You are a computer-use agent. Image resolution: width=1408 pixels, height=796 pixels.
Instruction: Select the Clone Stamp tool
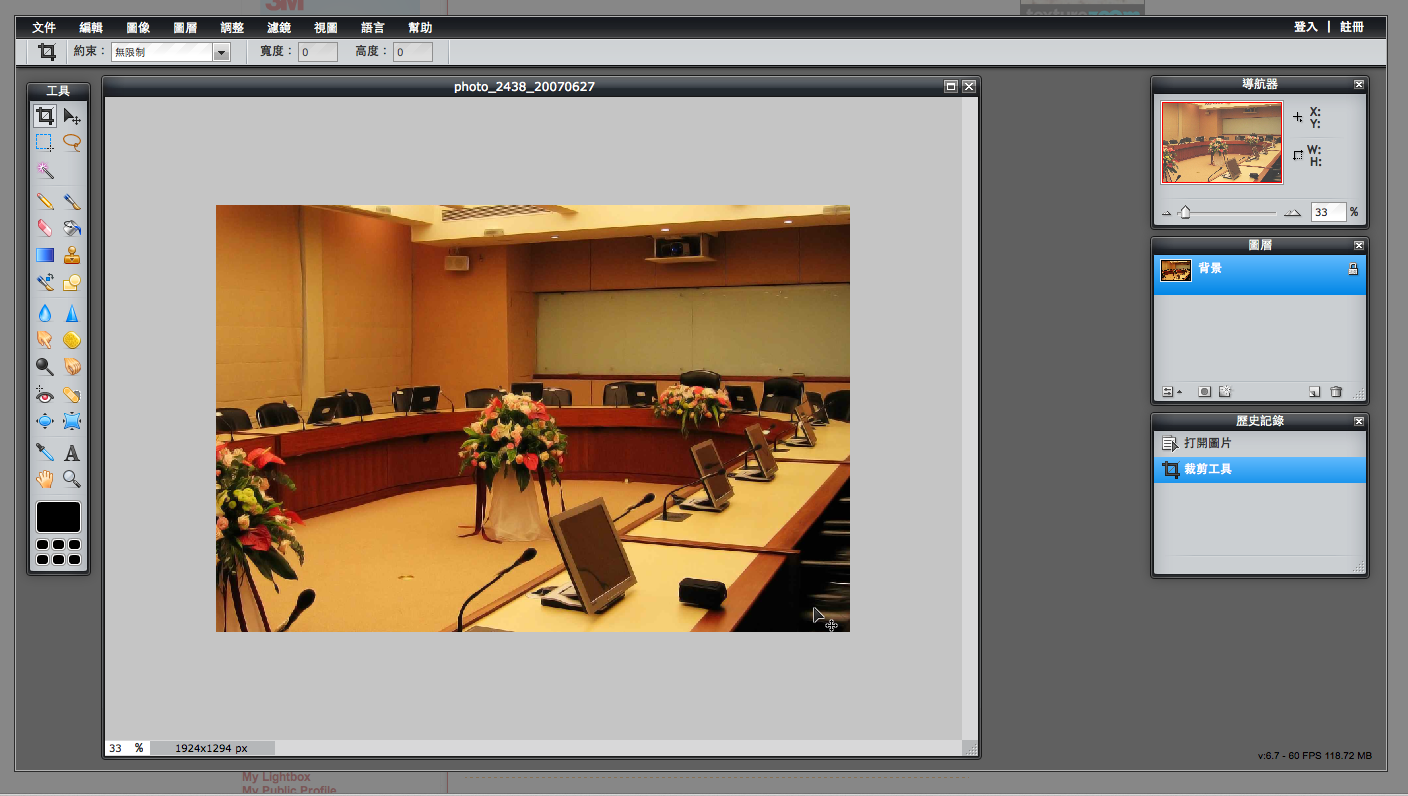point(72,255)
